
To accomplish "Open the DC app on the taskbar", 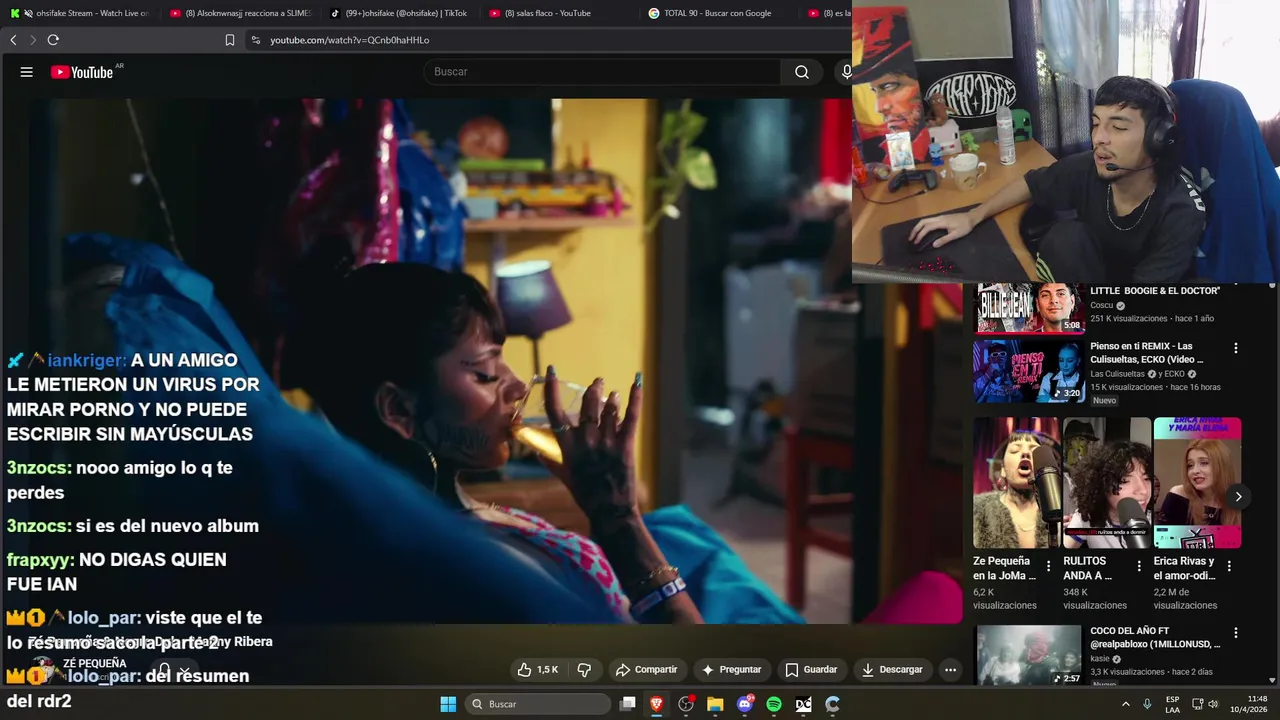I will [x=803, y=704].
